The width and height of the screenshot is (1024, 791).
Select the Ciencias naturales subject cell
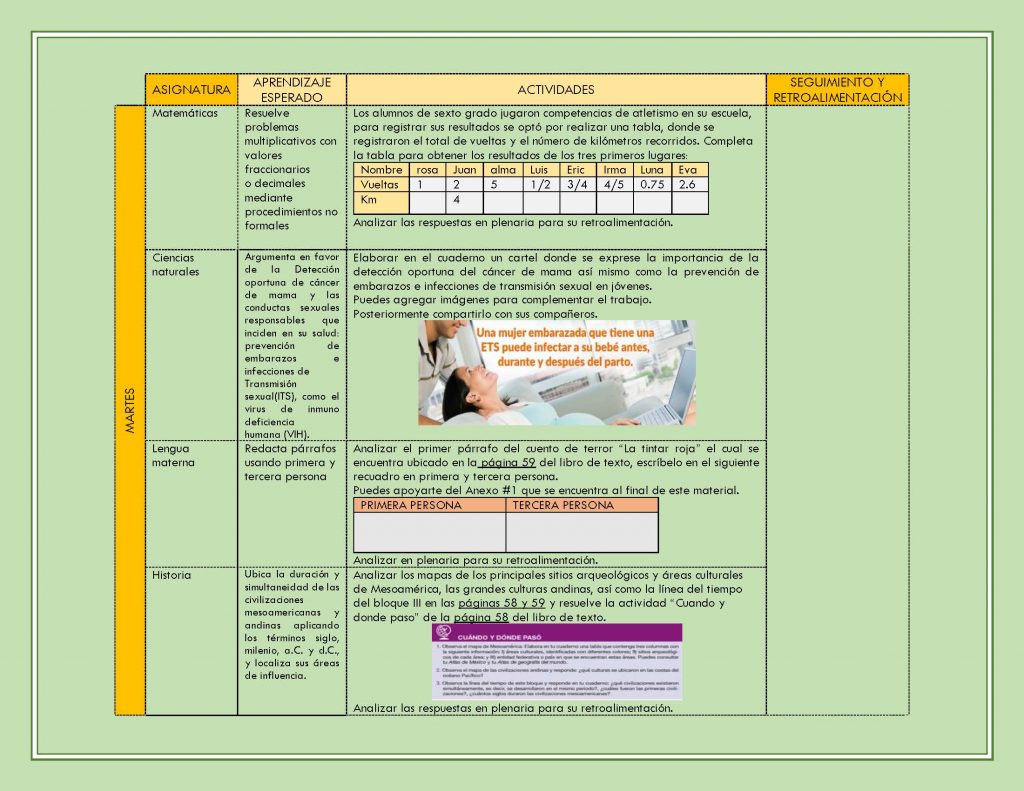pyautogui.click(x=191, y=345)
